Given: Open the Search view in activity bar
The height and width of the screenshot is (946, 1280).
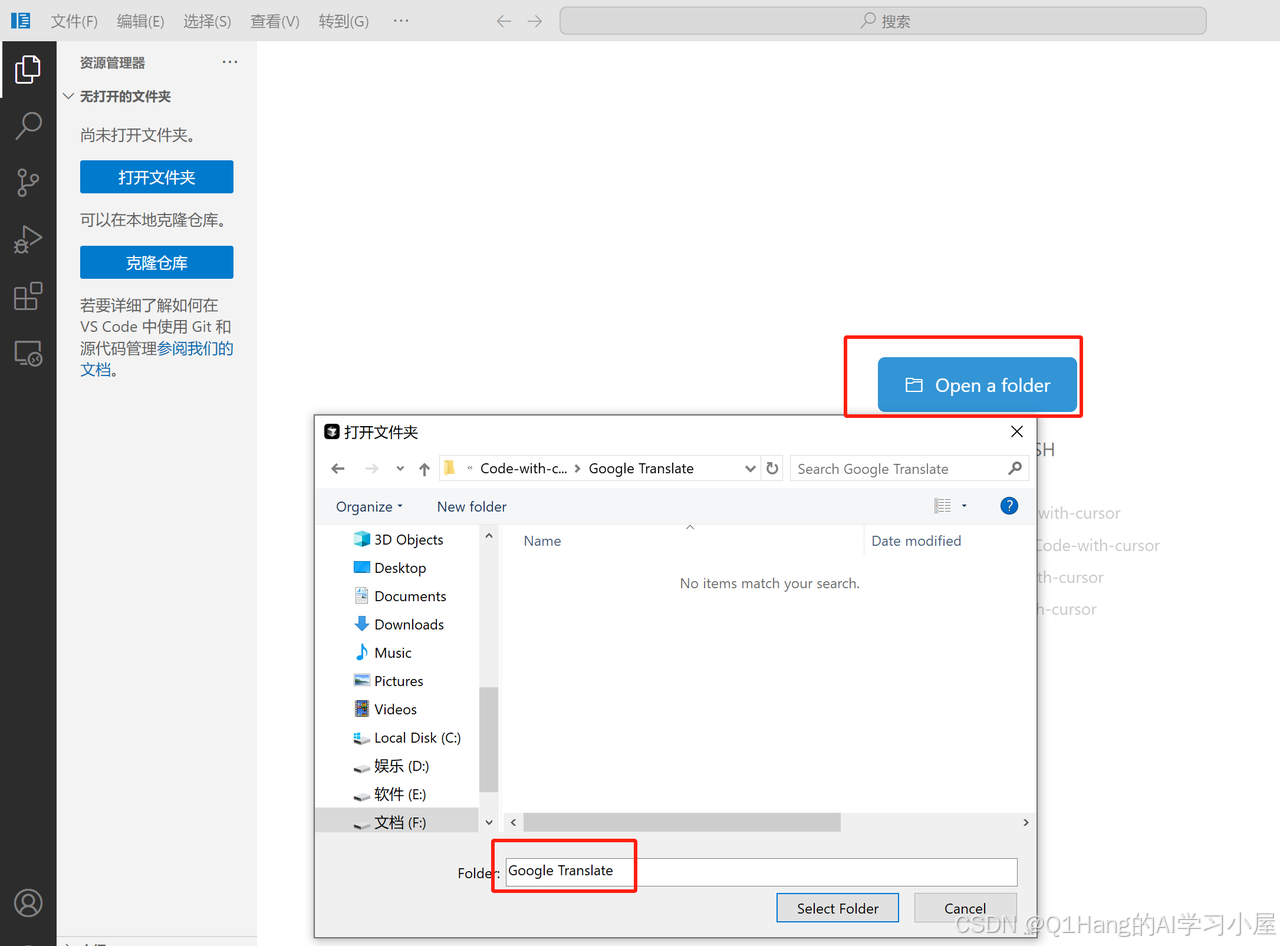Looking at the screenshot, I should click(28, 125).
